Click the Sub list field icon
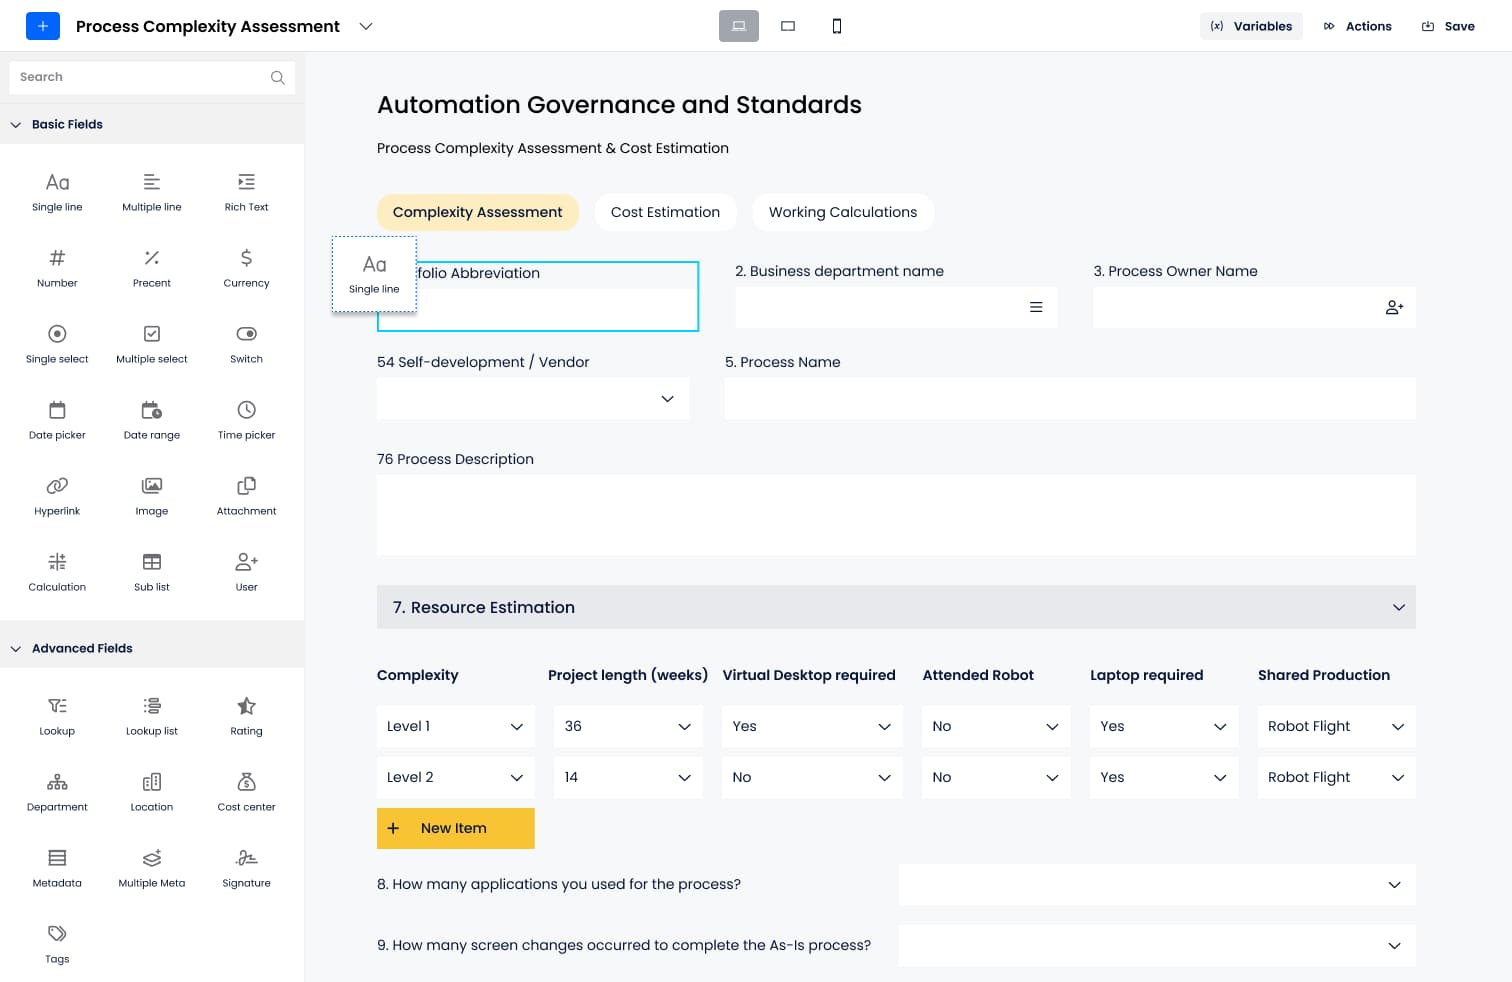The width and height of the screenshot is (1512, 982). pyautogui.click(x=152, y=562)
